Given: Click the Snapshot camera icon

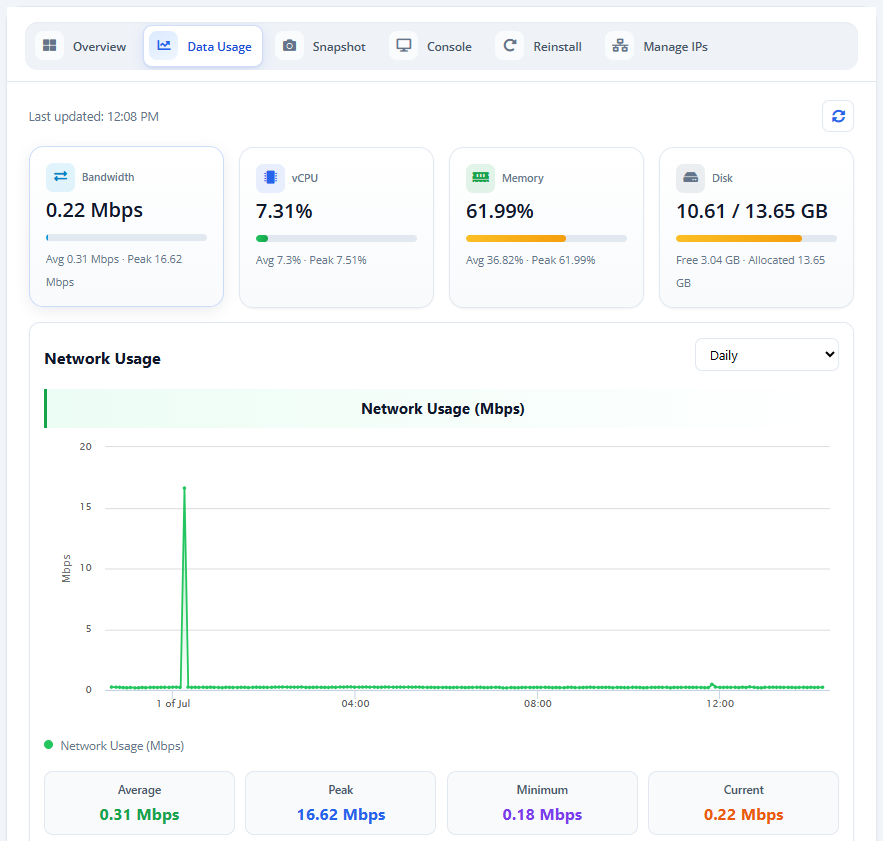Looking at the screenshot, I should click(x=289, y=46).
